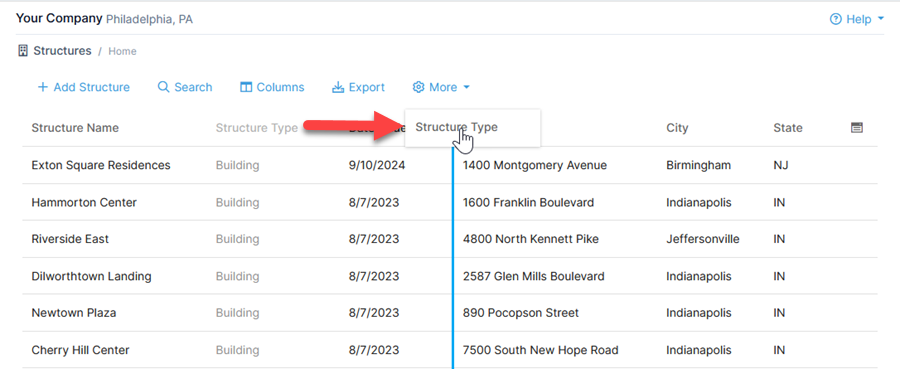Screen dimensions: 900x369
Task: Open the Structures breadcrumb link
Action: pyautogui.click(x=62, y=51)
